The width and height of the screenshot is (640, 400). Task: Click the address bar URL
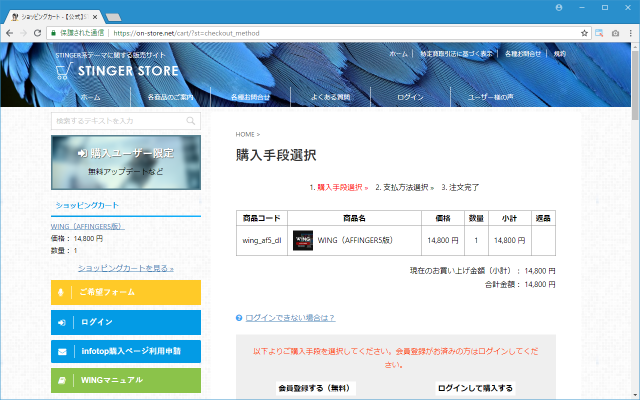point(187,33)
